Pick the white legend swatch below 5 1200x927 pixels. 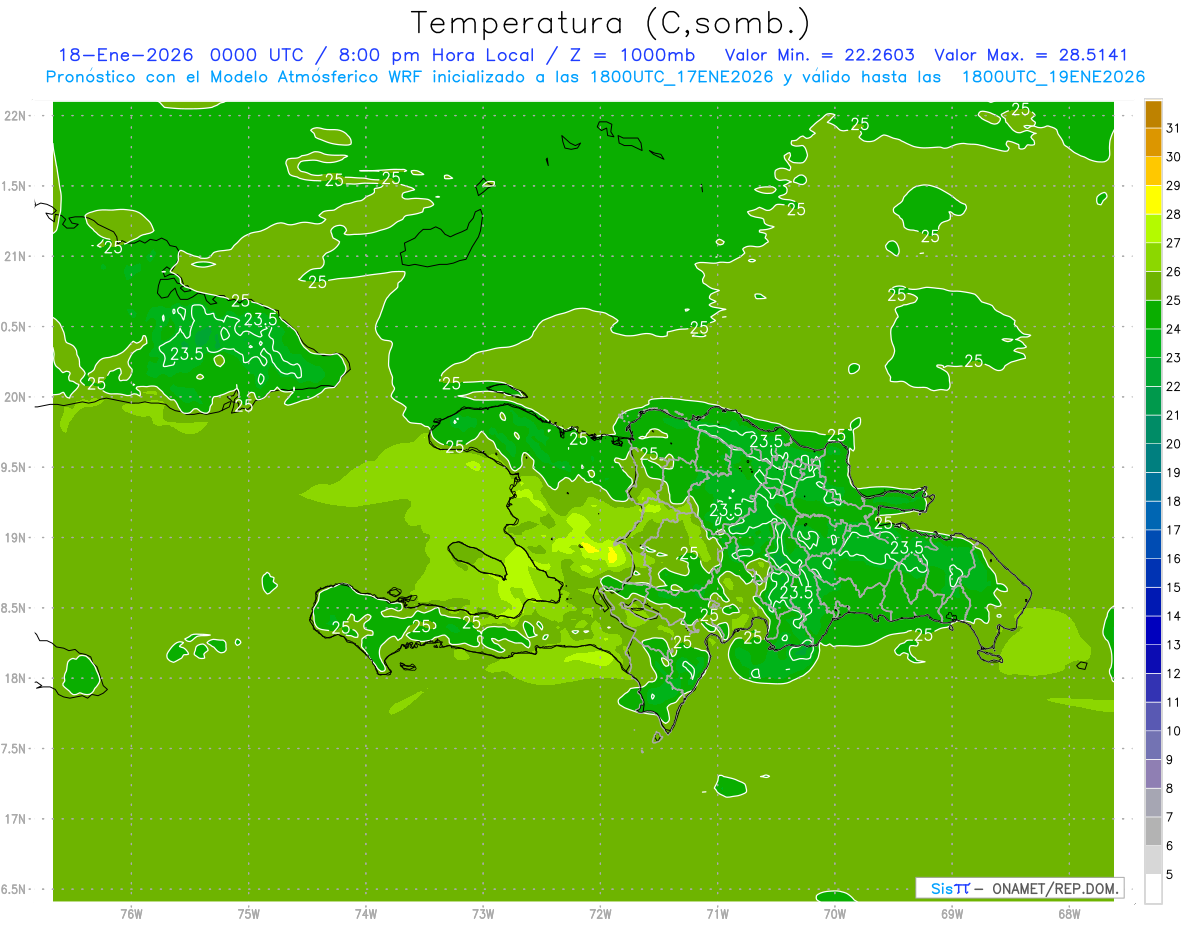point(1154,889)
